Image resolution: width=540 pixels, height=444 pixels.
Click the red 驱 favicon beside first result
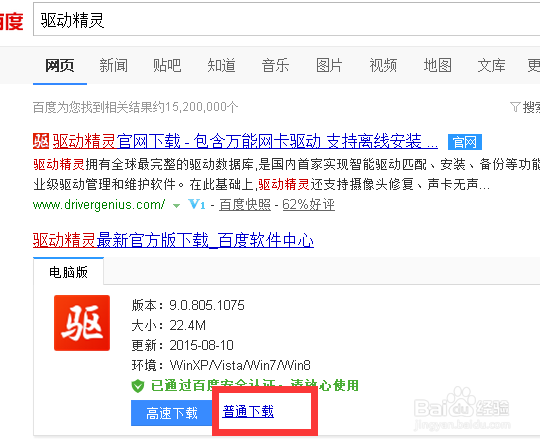tap(41, 141)
